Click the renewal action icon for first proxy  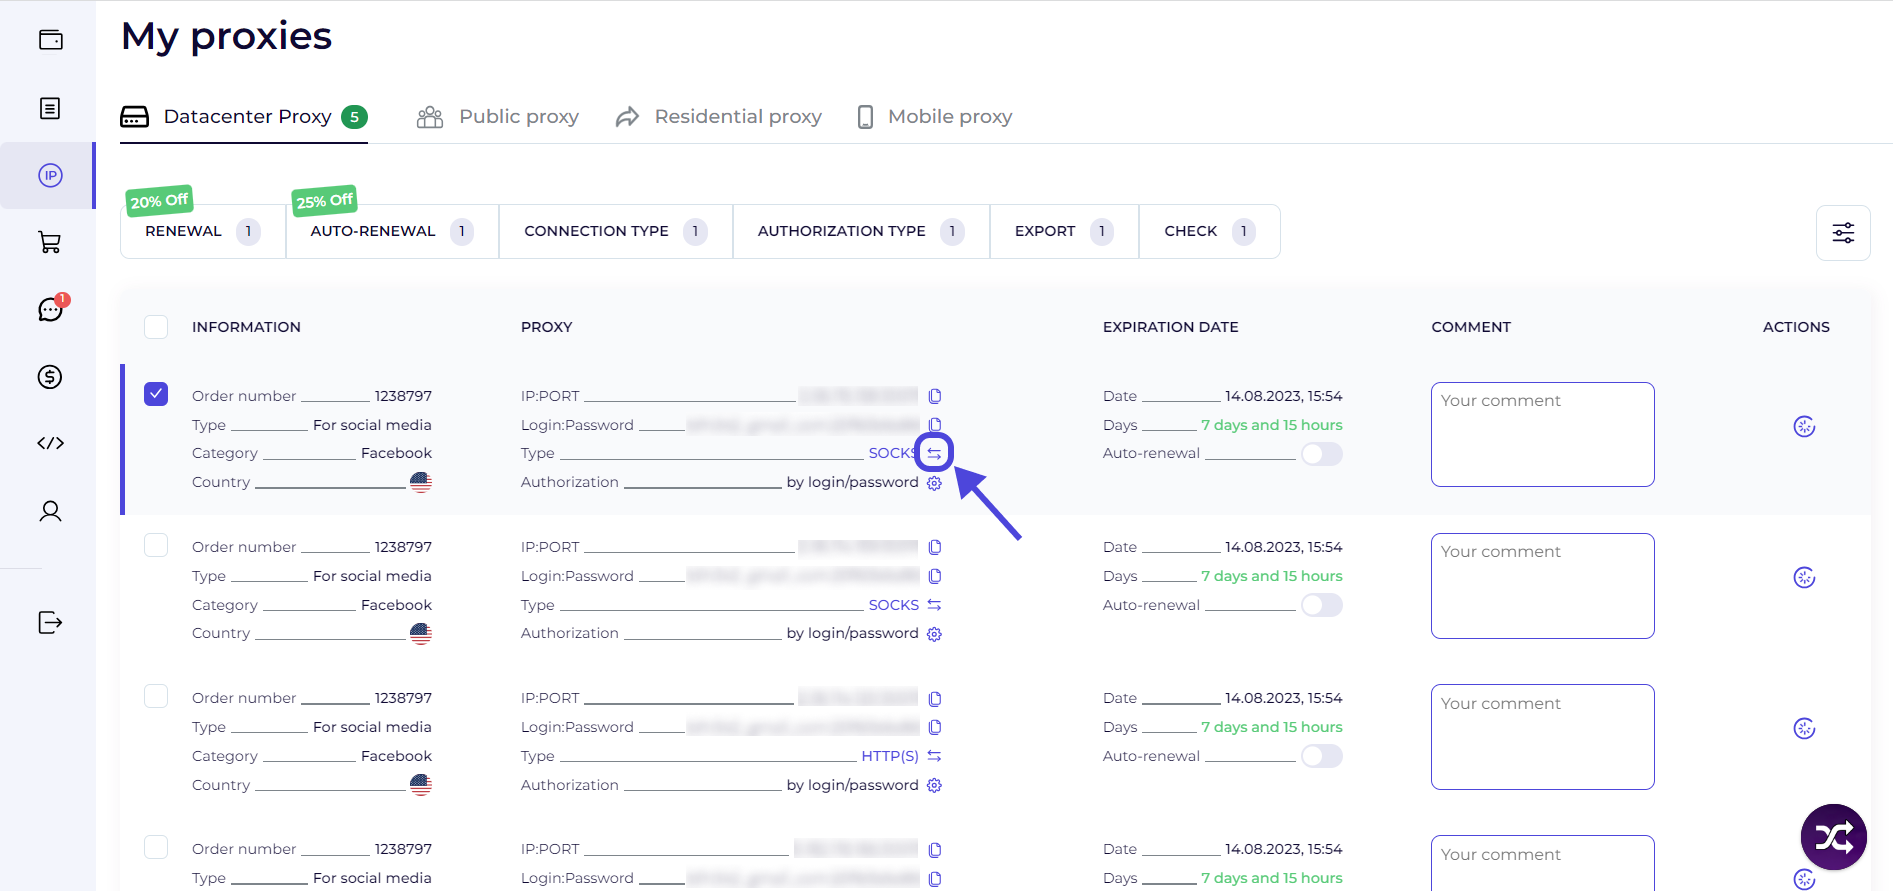pos(1804,427)
